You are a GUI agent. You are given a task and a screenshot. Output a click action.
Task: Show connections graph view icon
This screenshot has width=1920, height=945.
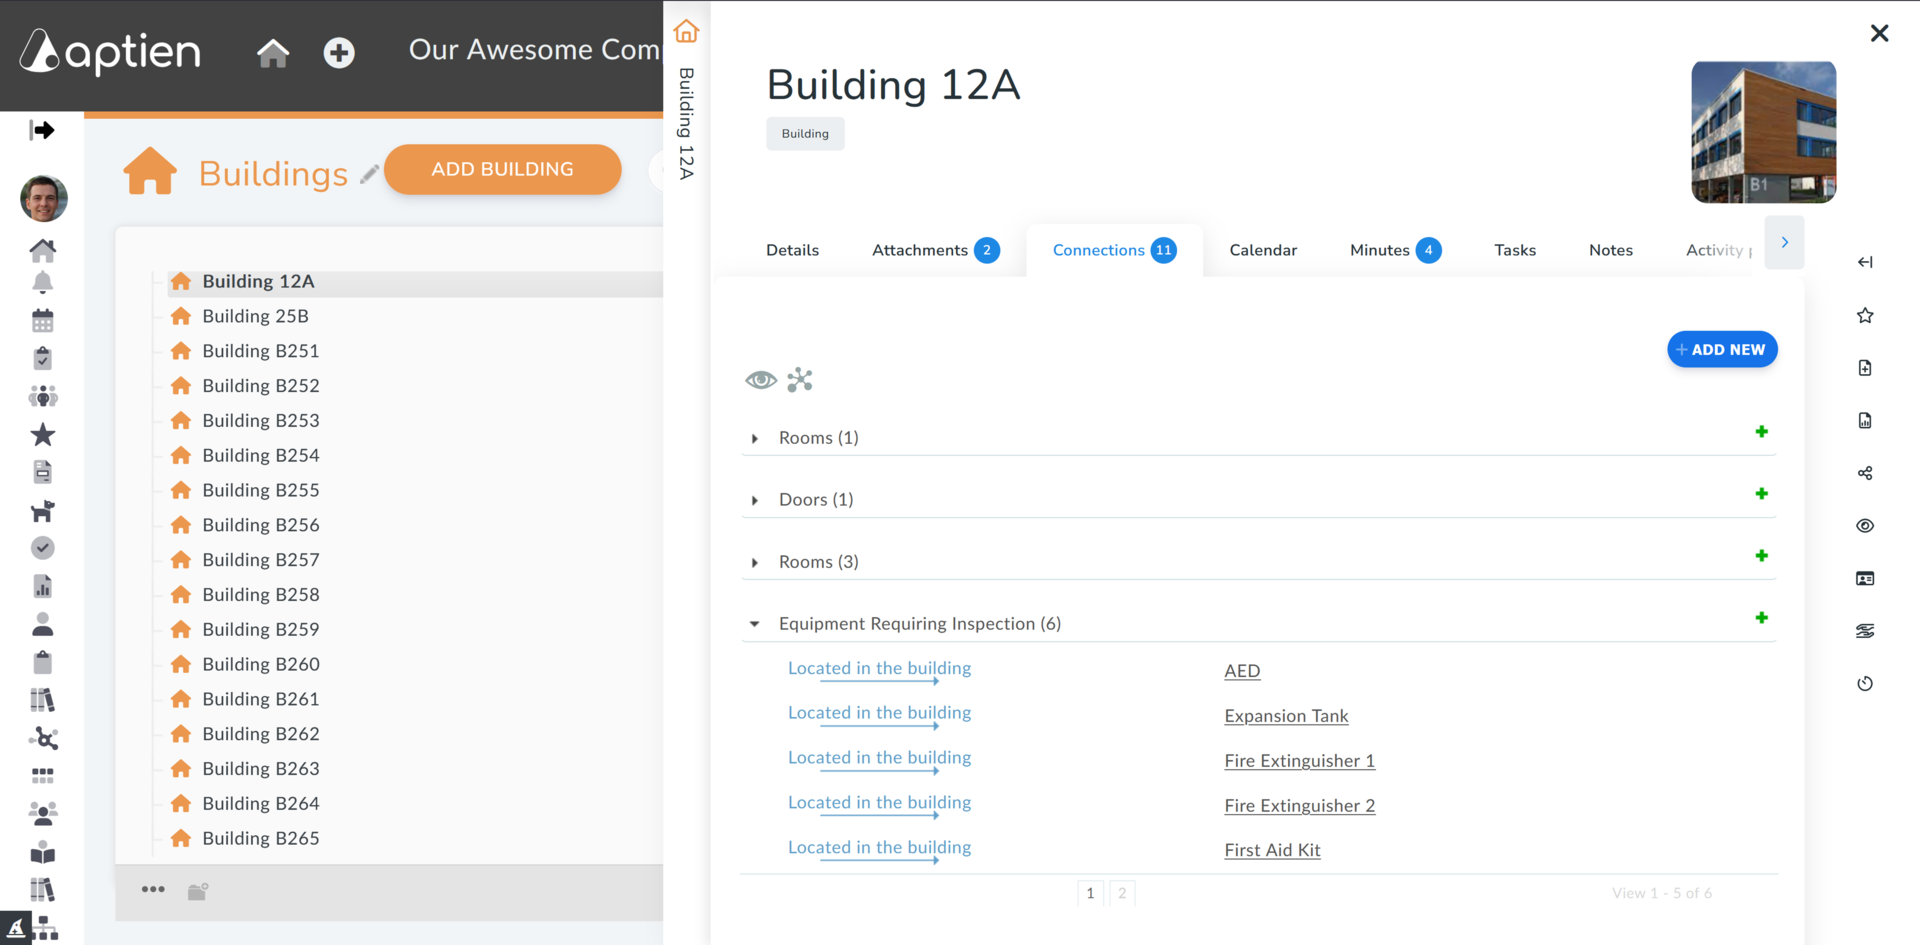tap(800, 380)
